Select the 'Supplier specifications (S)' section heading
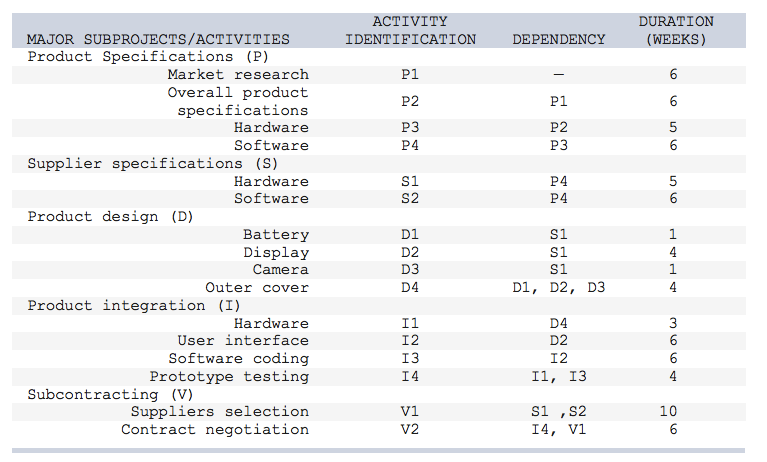 [153, 163]
